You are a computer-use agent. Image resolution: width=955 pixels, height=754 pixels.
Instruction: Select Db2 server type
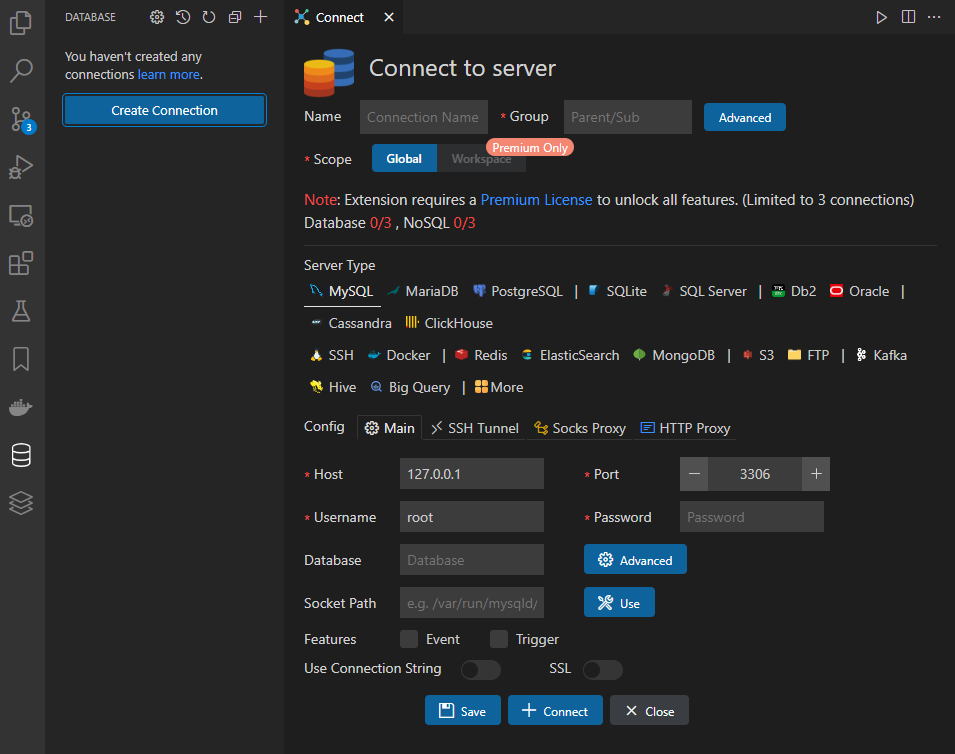pyautogui.click(x=794, y=291)
